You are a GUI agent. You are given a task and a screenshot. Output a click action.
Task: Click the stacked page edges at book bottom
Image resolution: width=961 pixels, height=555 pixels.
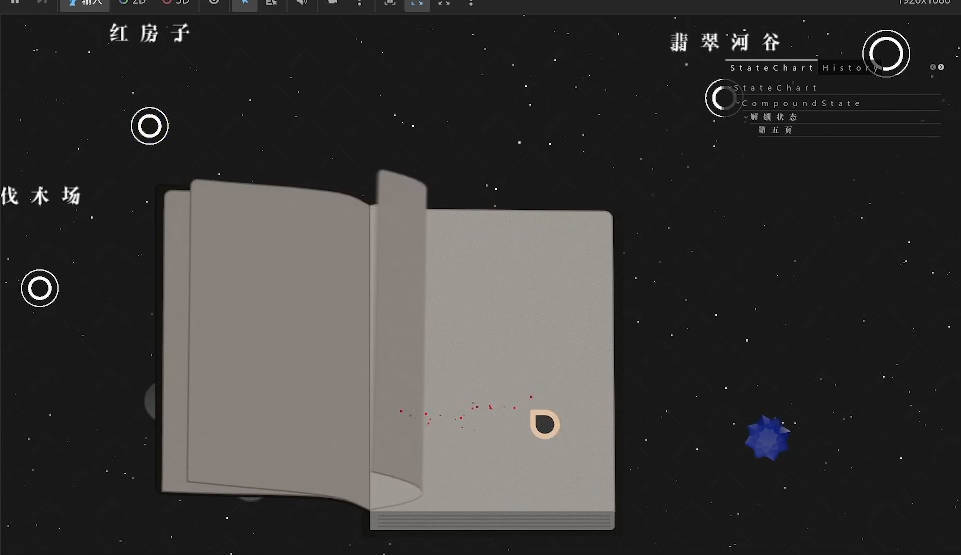[492, 520]
